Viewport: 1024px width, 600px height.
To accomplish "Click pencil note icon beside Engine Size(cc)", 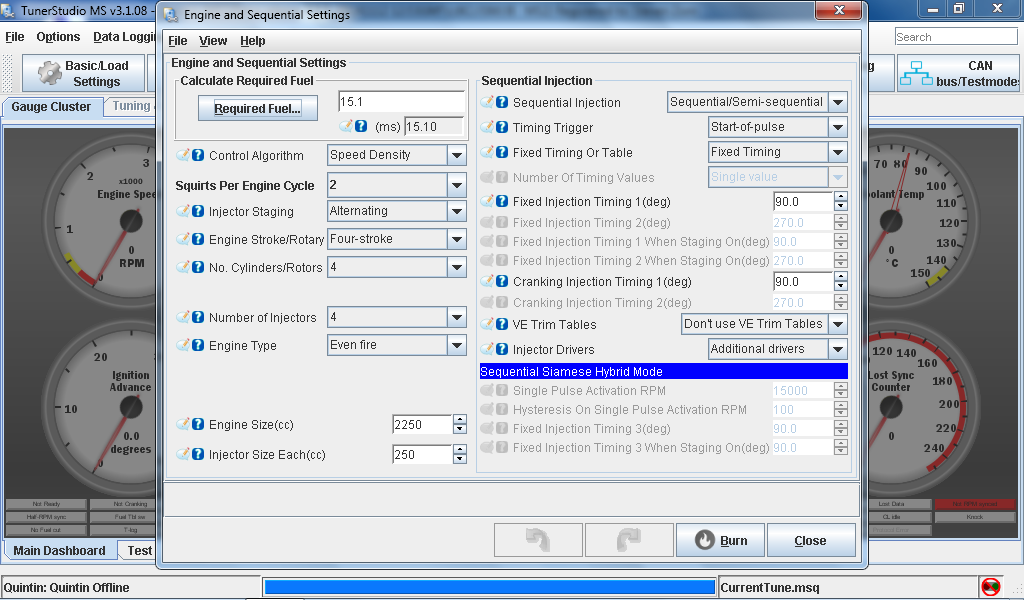I will coord(183,424).
